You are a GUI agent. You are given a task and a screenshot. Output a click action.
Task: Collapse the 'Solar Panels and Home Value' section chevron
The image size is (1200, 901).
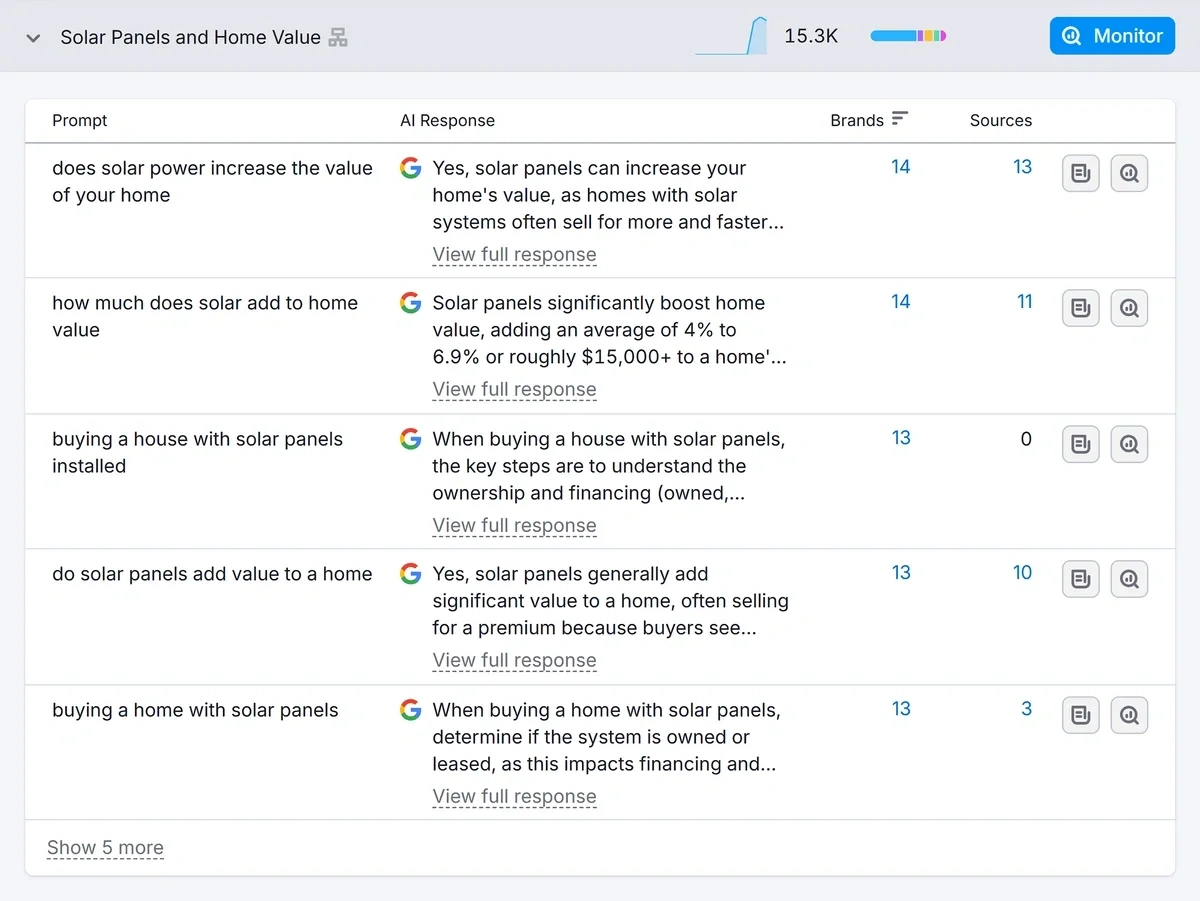coord(33,37)
